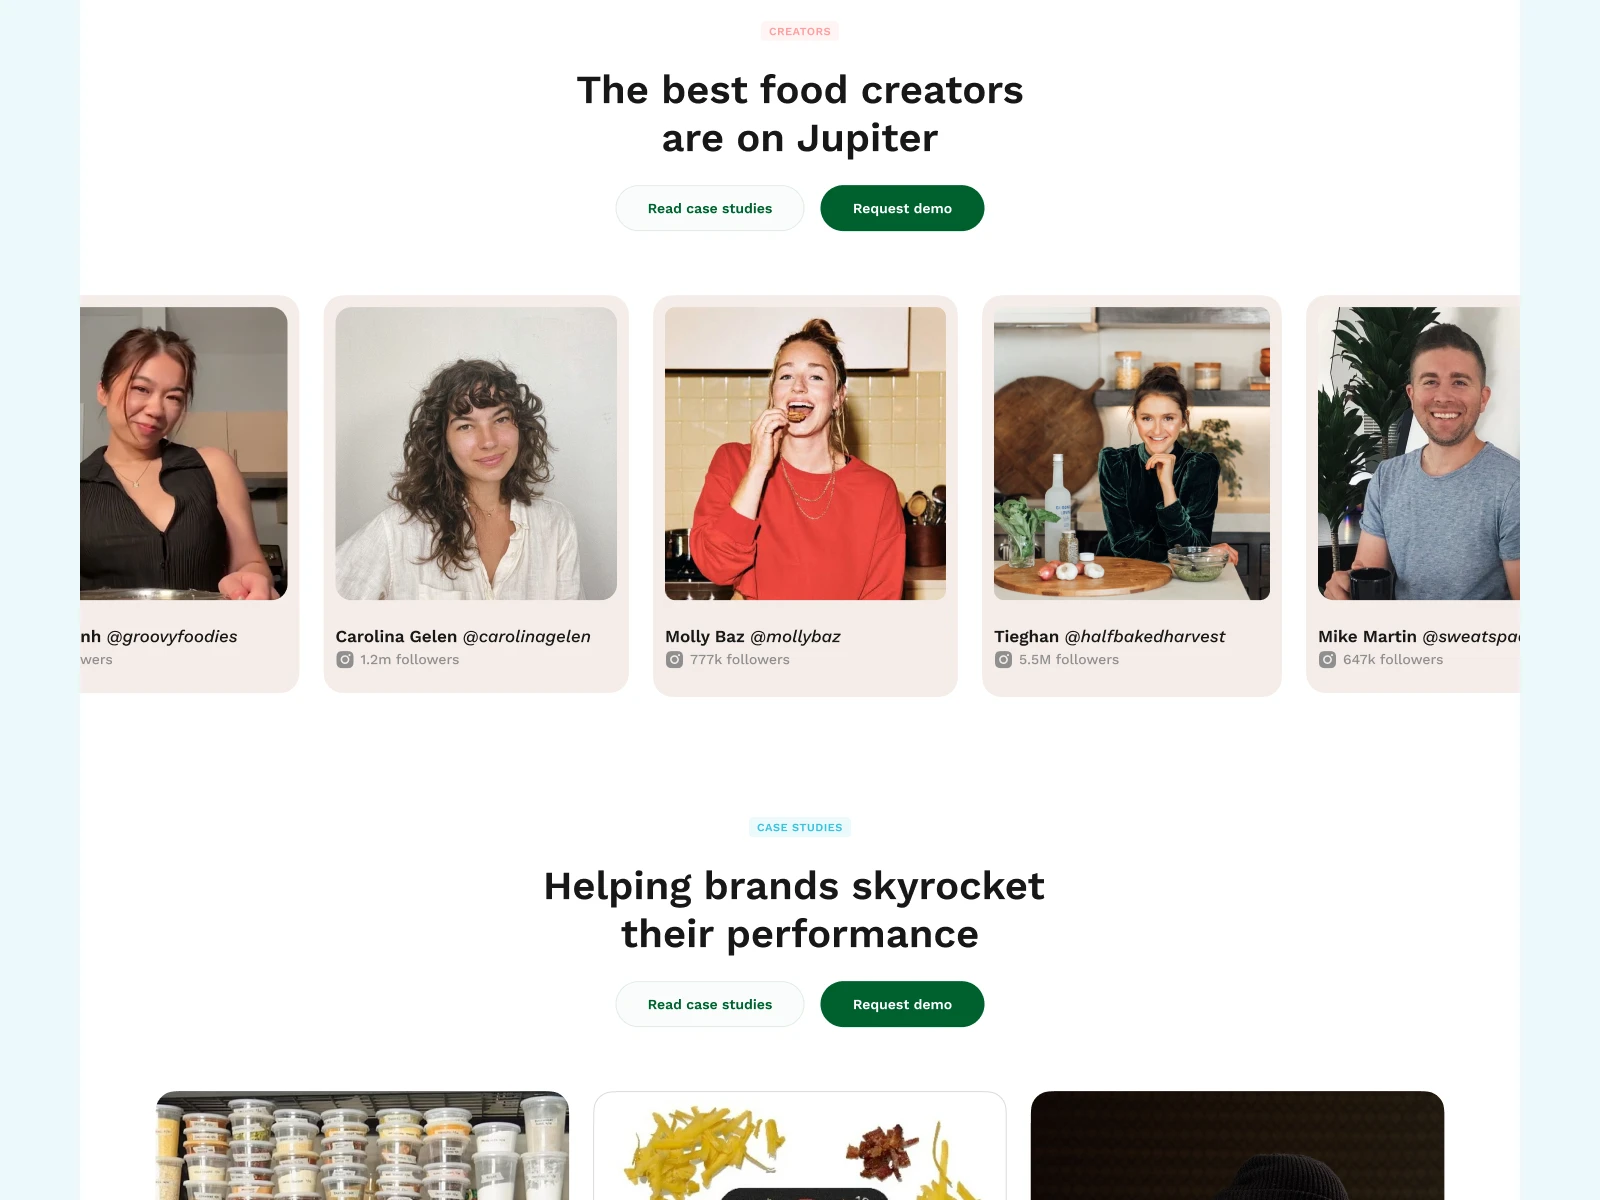The image size is (1600, 1200).
Task: Select the CREATORS pink tag label
Action: click(x=800, y=31)
